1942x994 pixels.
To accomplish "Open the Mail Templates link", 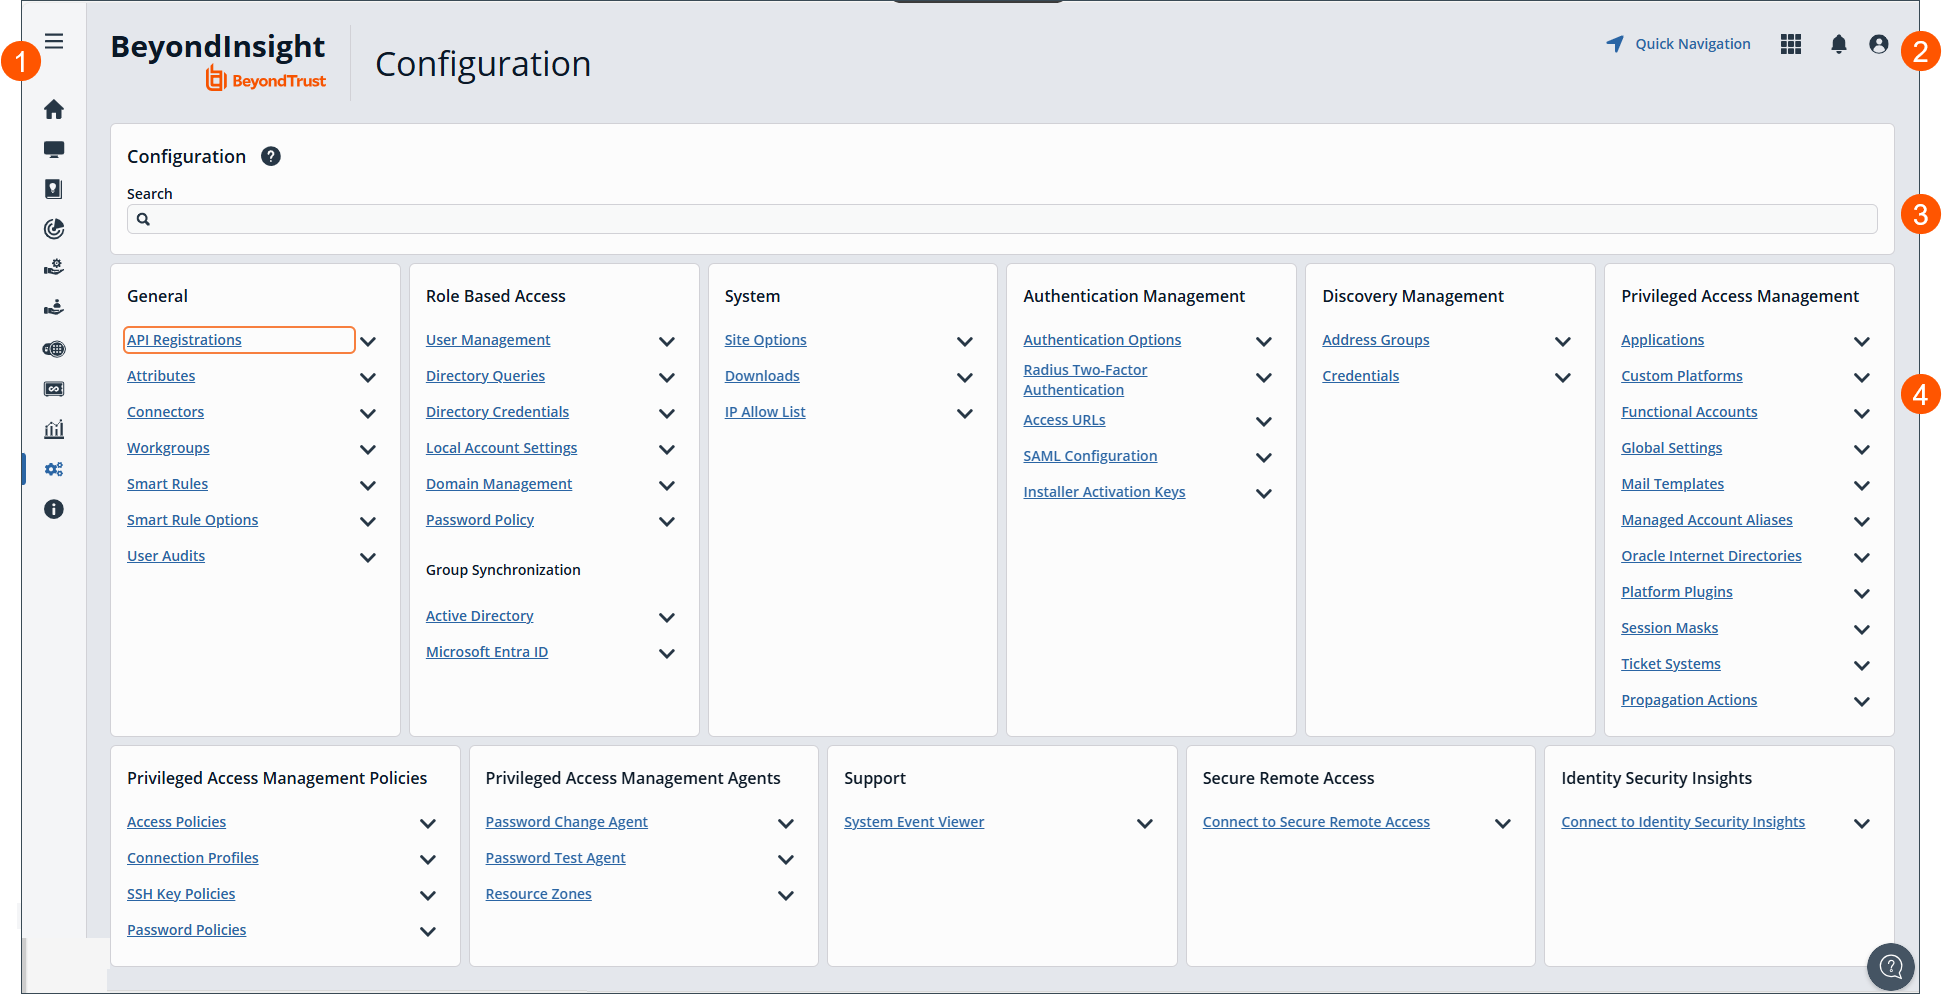I will [x=1672, y=484].
